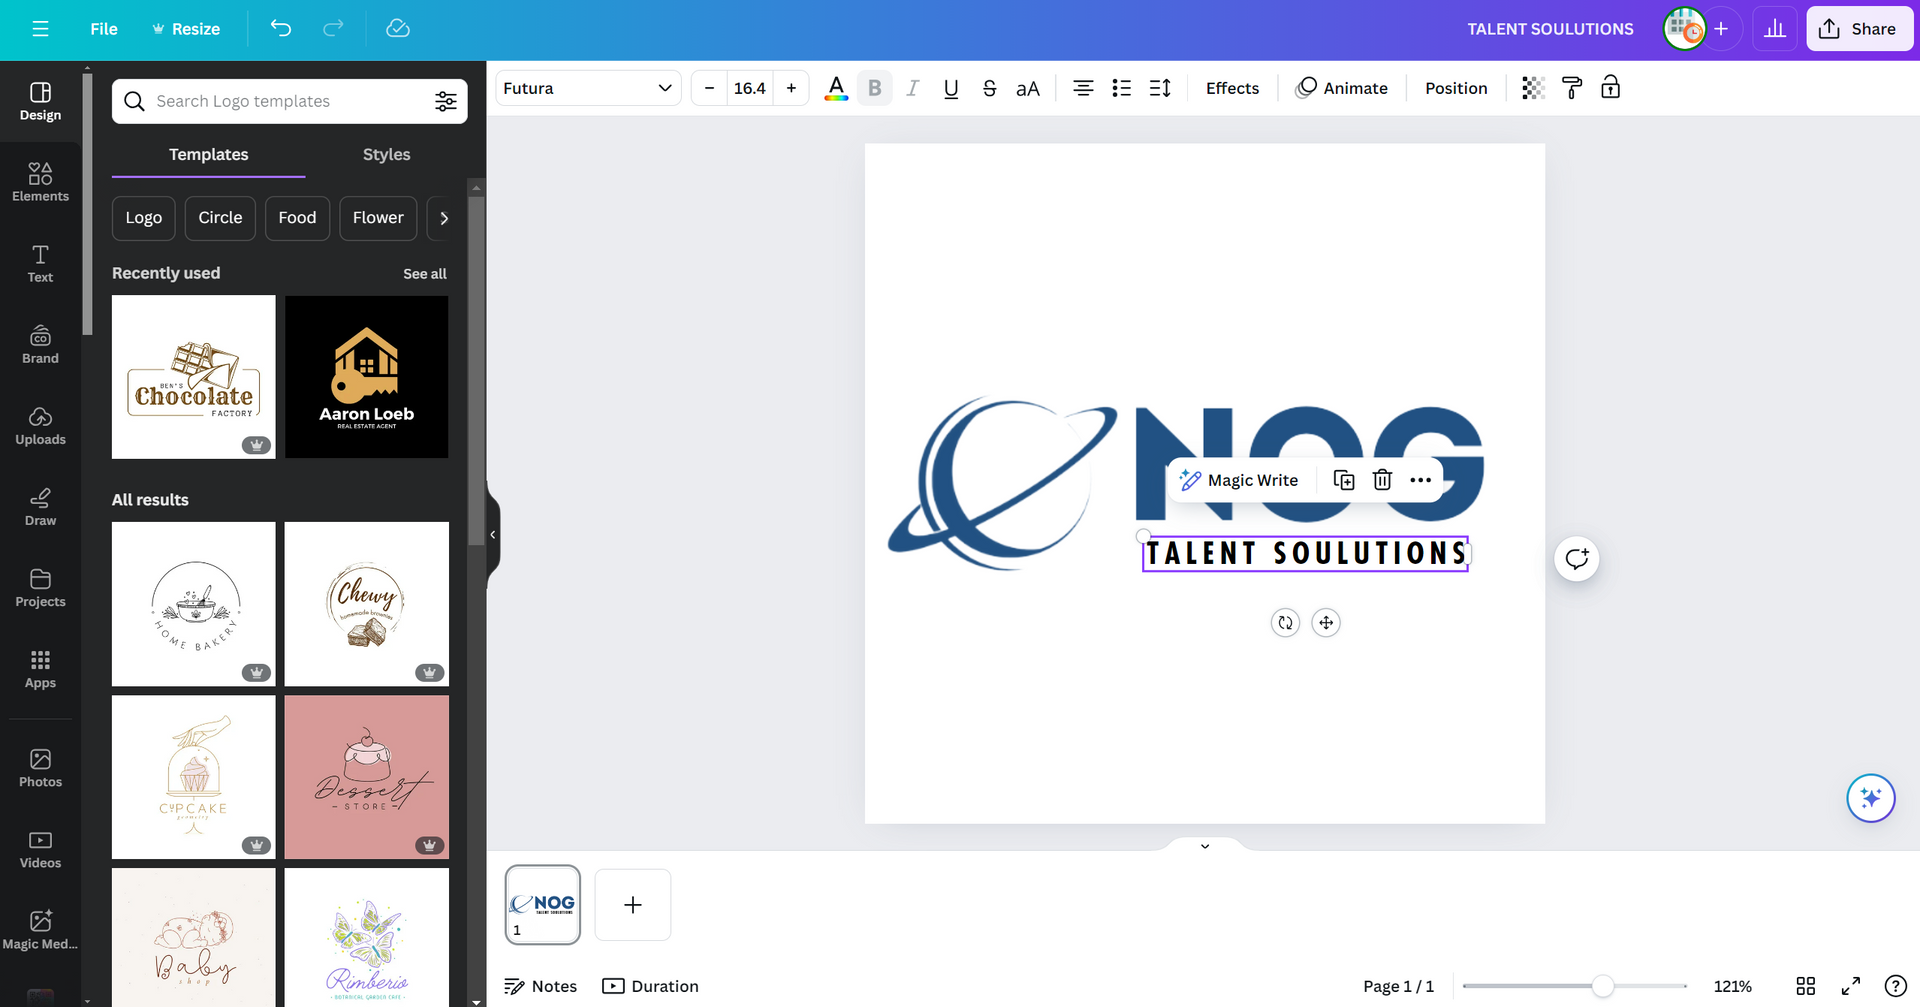
Task: Open the Elements sidebar panel
Action: (x=40, y=182)
